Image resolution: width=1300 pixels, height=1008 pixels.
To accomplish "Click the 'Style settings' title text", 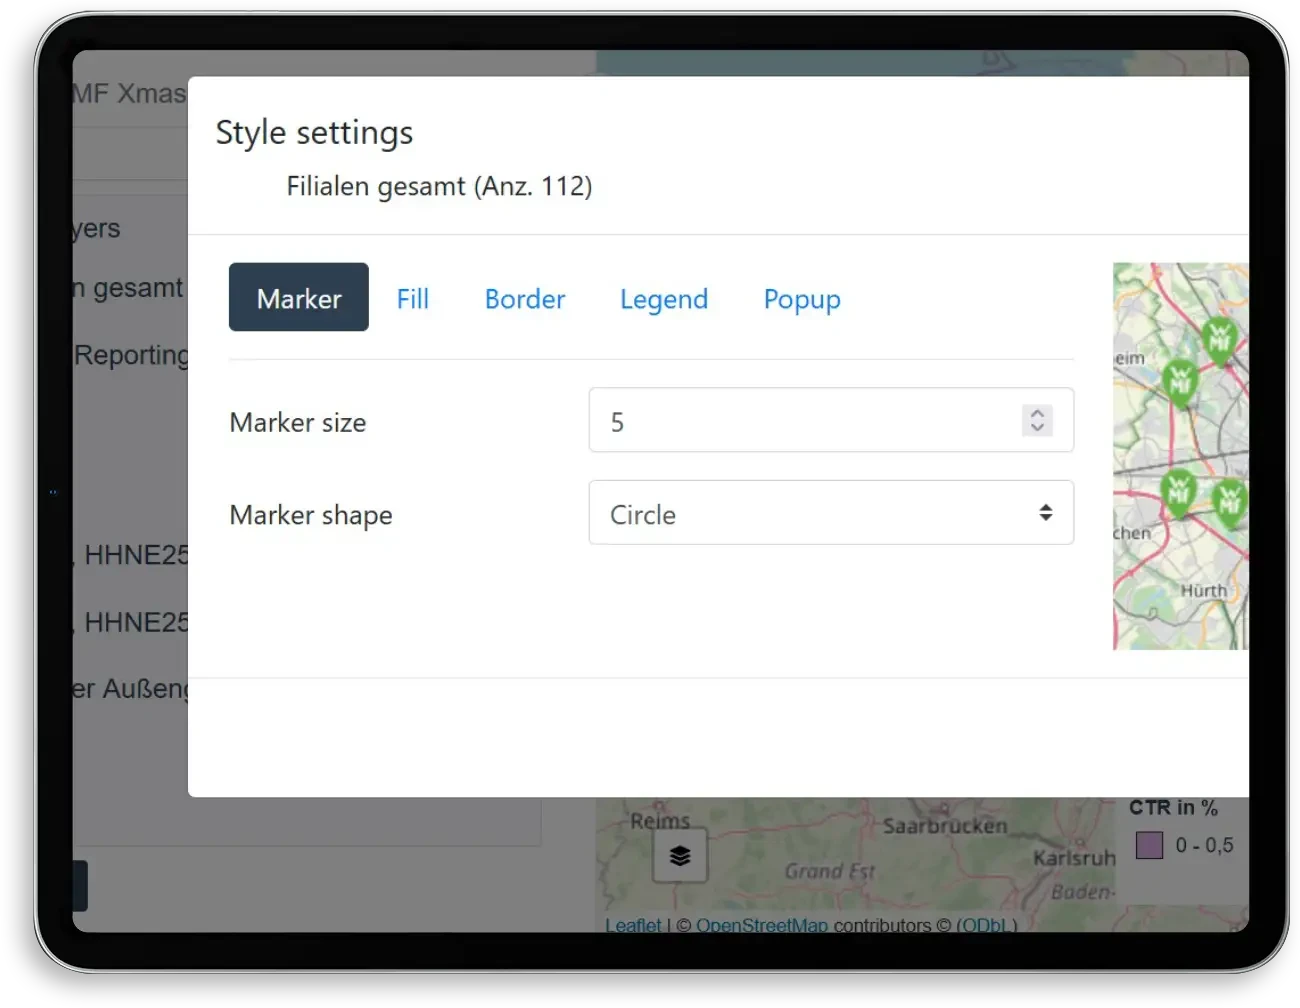I will pos(314,132).
